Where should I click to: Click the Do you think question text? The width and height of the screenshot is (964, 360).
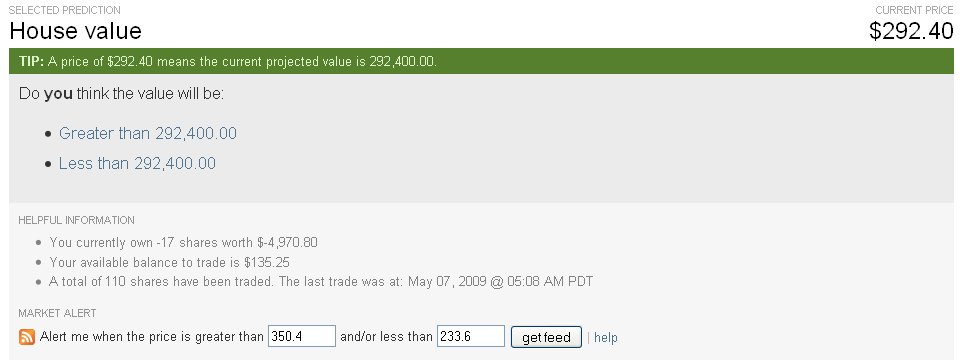pyautogui.click(x=122, y=94)
